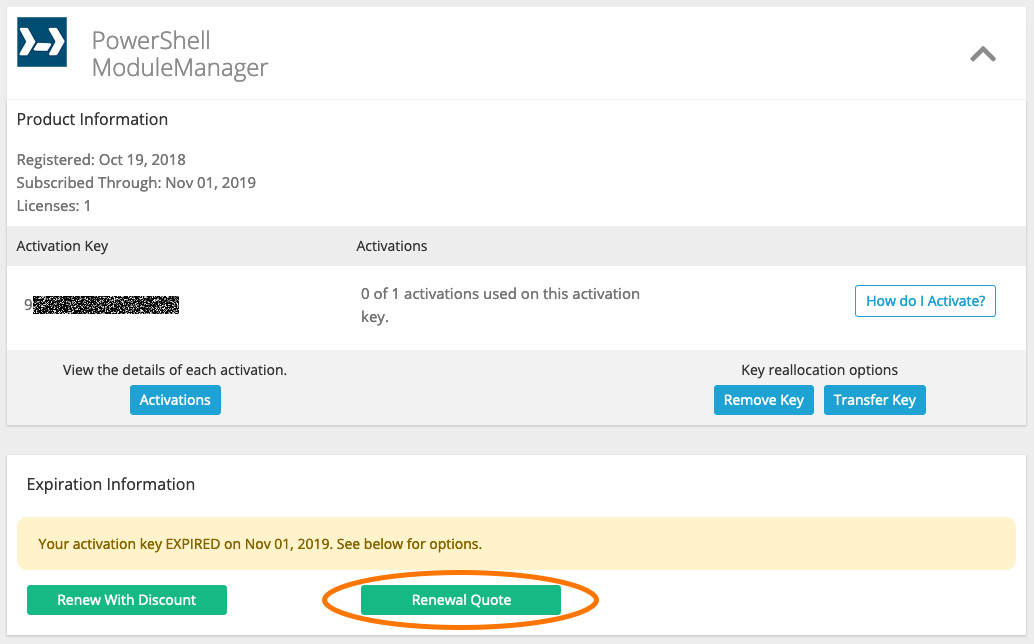Click the Activations column header
Viewport: 1034px width, 644px height.
[392, 246]
